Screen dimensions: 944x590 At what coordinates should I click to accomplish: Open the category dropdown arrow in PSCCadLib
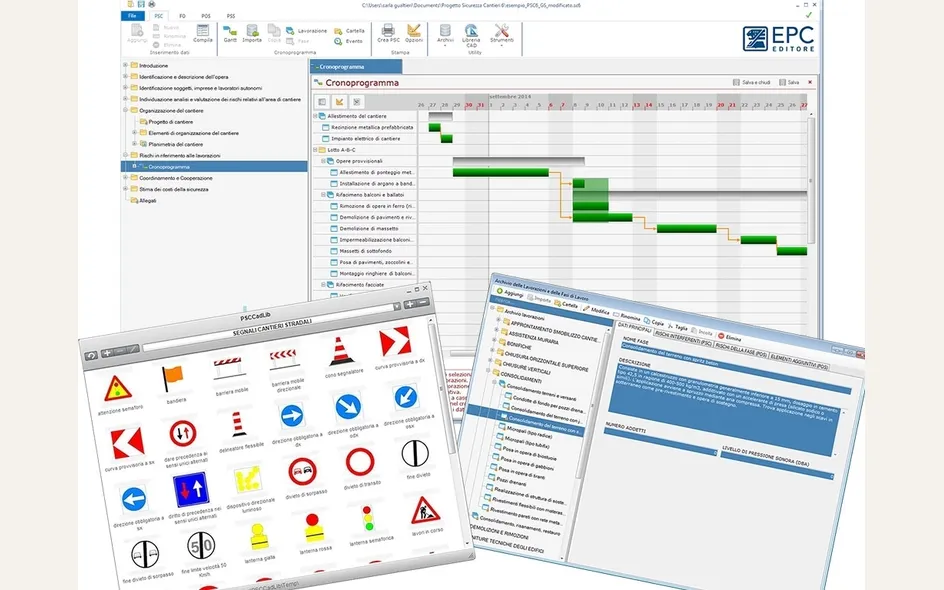pos(396,307)
